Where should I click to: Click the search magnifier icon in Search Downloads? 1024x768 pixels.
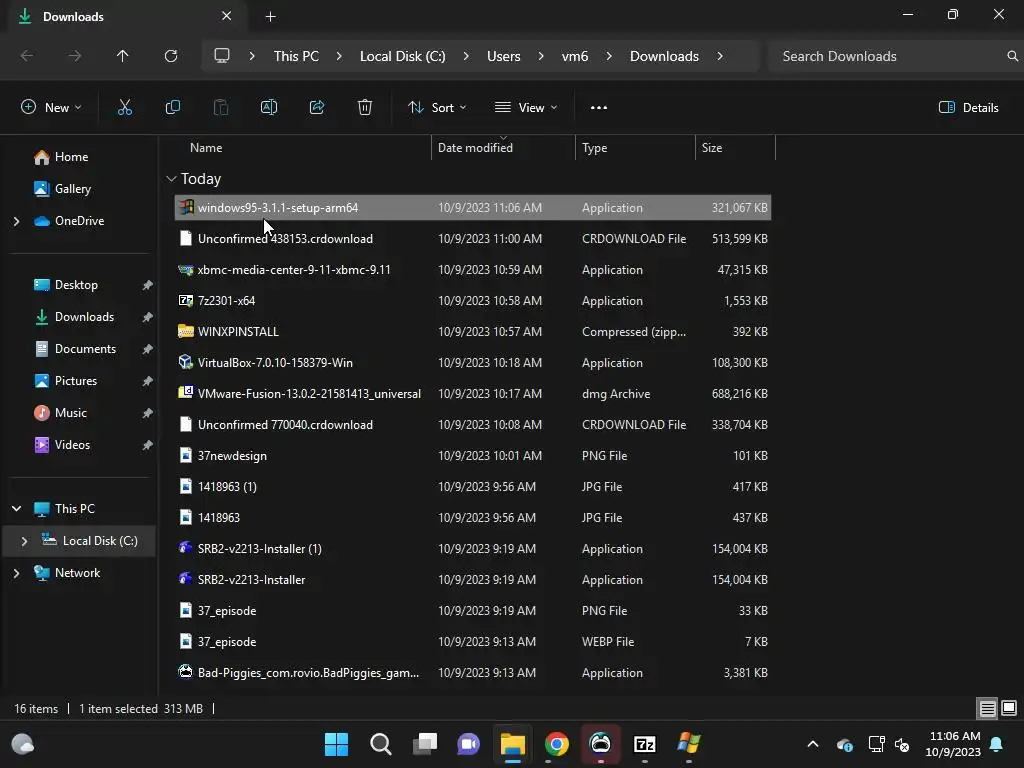(x=1012, y=56)
